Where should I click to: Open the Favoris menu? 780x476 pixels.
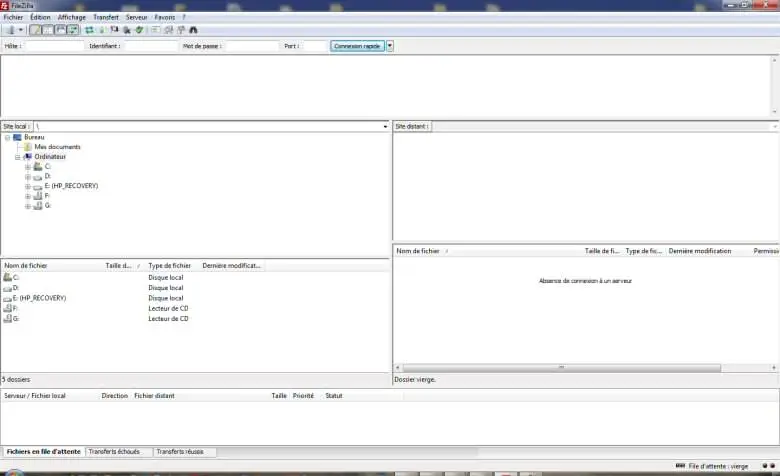(x=165, y=17)
